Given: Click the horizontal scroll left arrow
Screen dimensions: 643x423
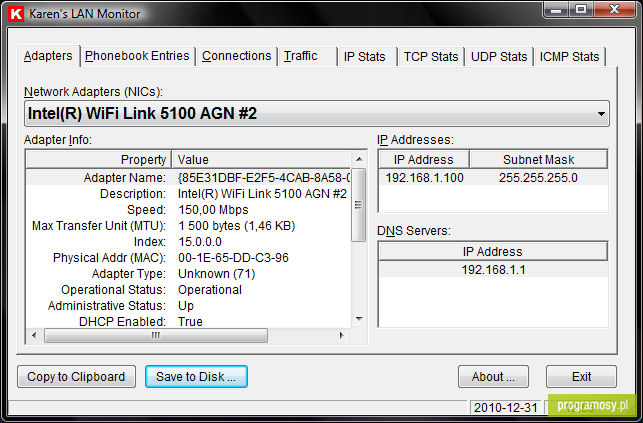Looking at the screenshot, I should click(x=34, y=335).
